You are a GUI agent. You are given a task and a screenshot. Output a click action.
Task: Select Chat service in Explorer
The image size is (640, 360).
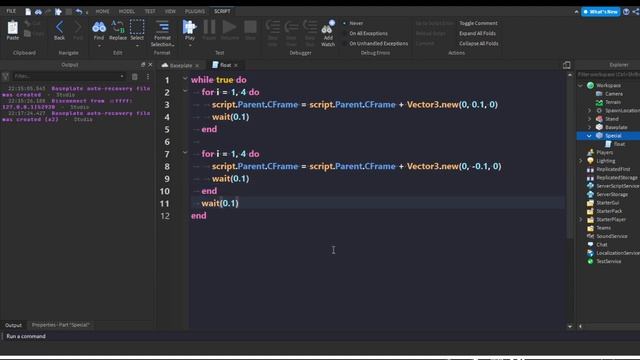coord(602,244)
